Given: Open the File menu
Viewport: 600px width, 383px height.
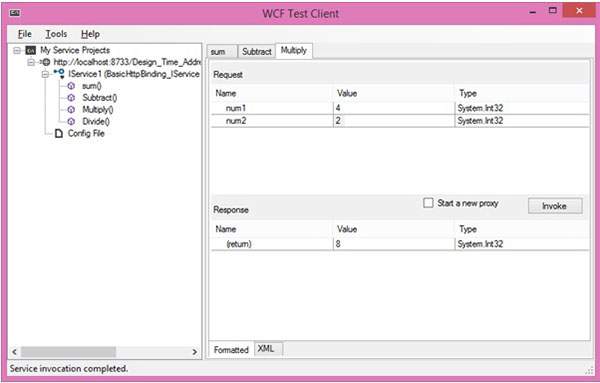Looking at the screenshot, I should (x=24, y=34).
